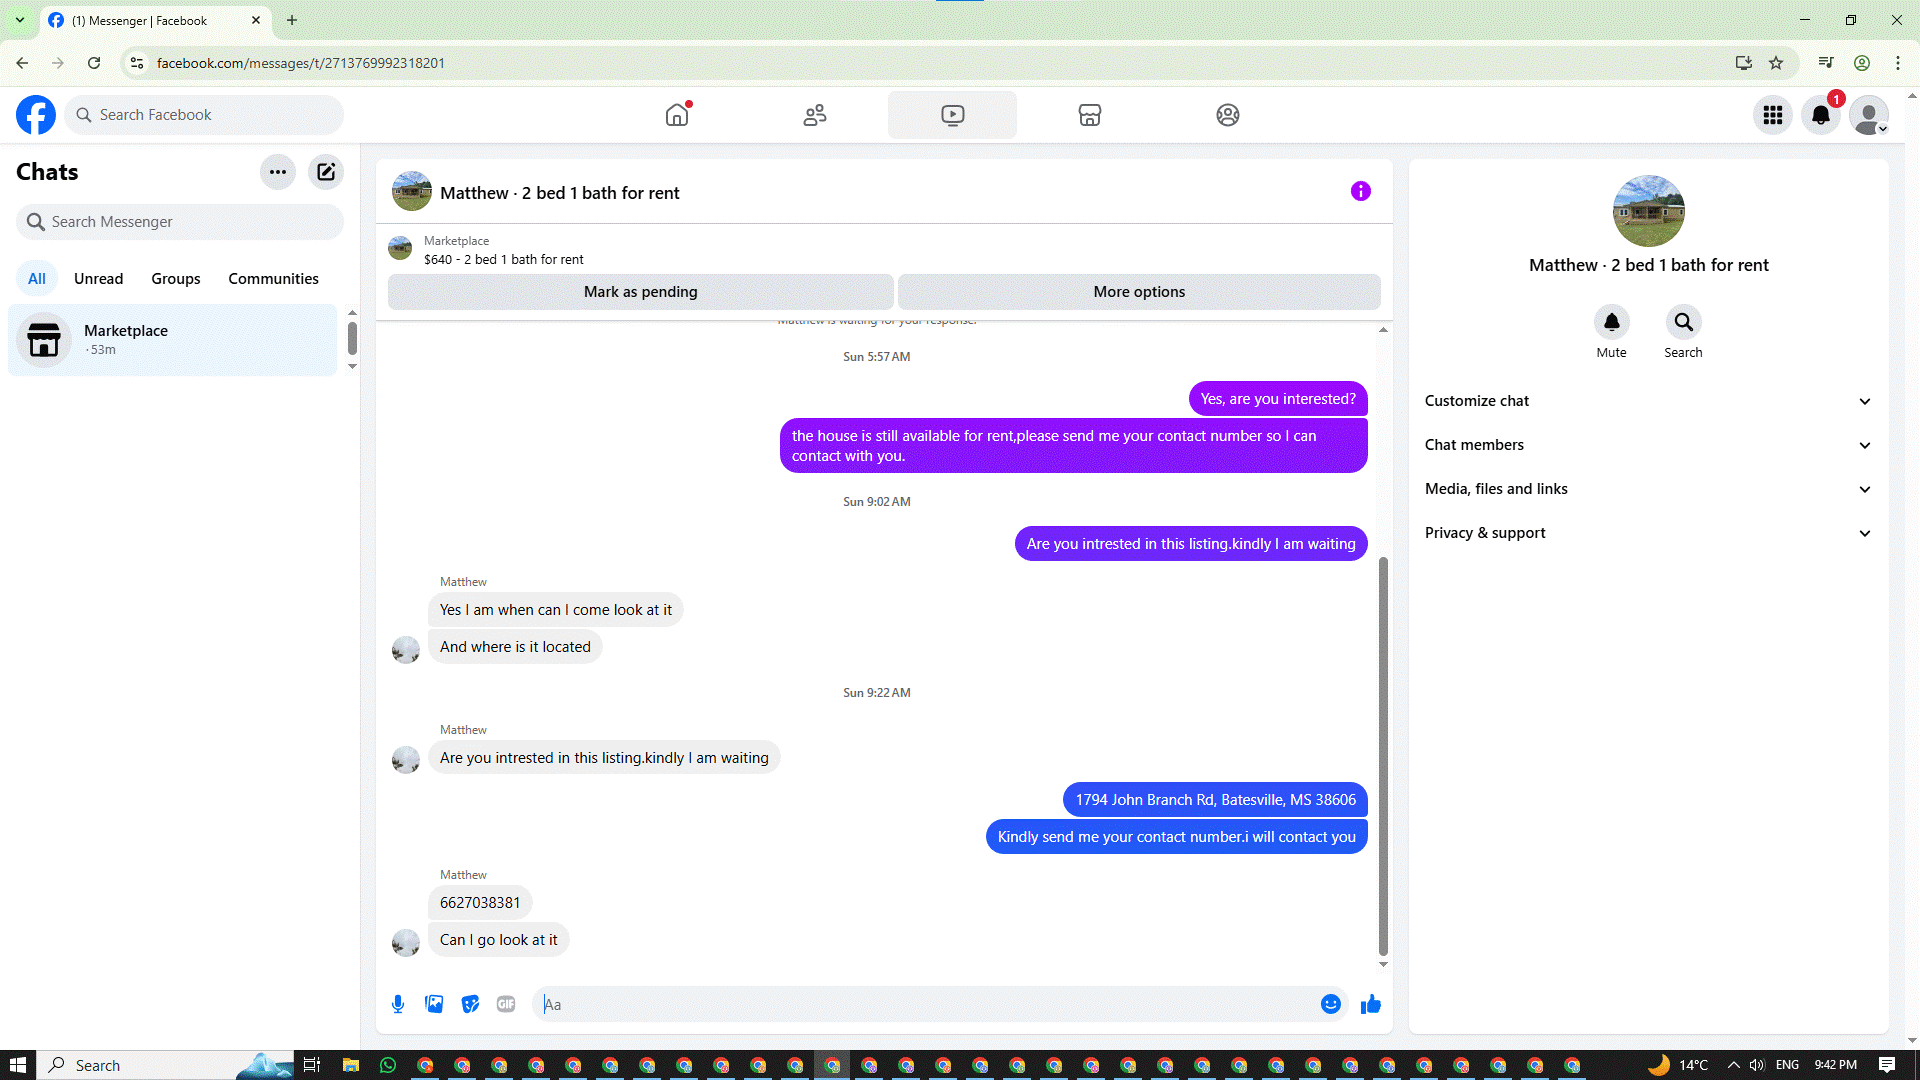The height and width of the screenshot is (1080, 1920).
Task: Expand the Chat members section
Action: click(x=1648, y=445)
